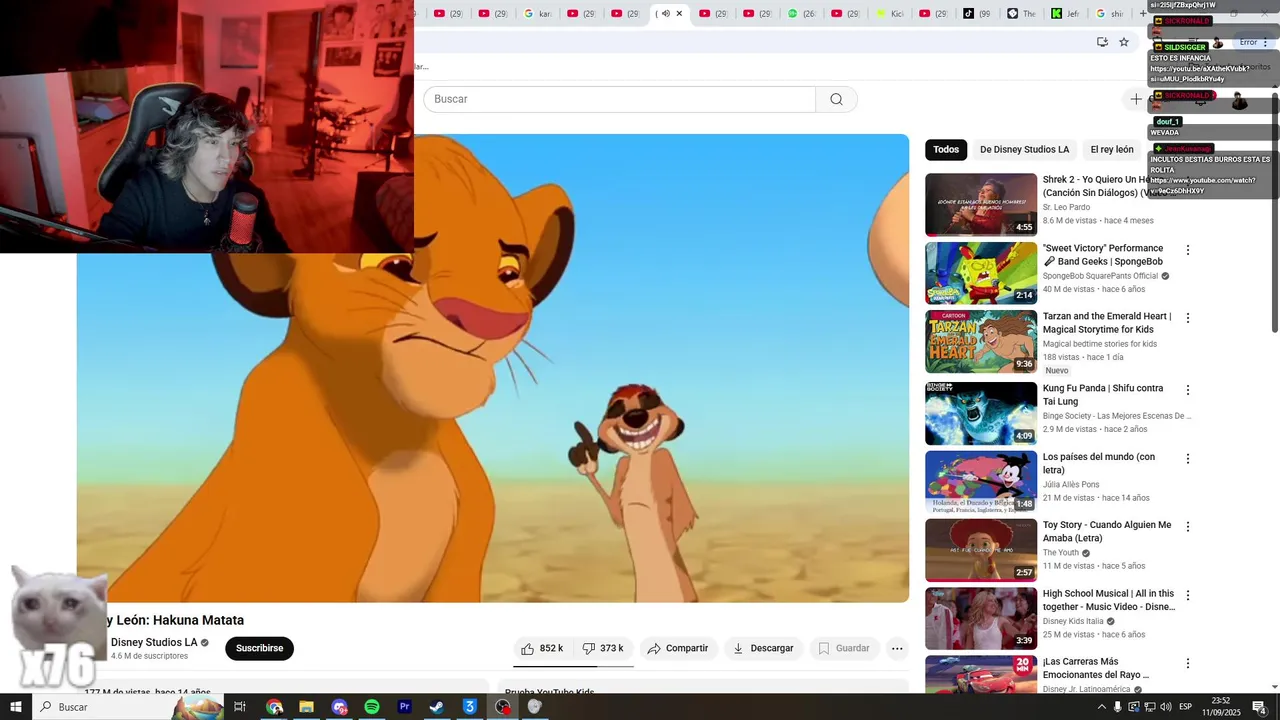Open options menu for Toy Story video

(1188, 527)
